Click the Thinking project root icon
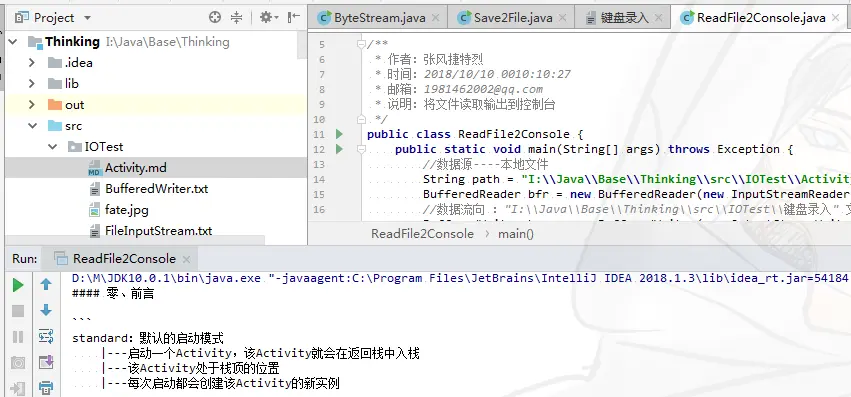The height and width of the screenshot is (397, 851). (x=35, y=42)
